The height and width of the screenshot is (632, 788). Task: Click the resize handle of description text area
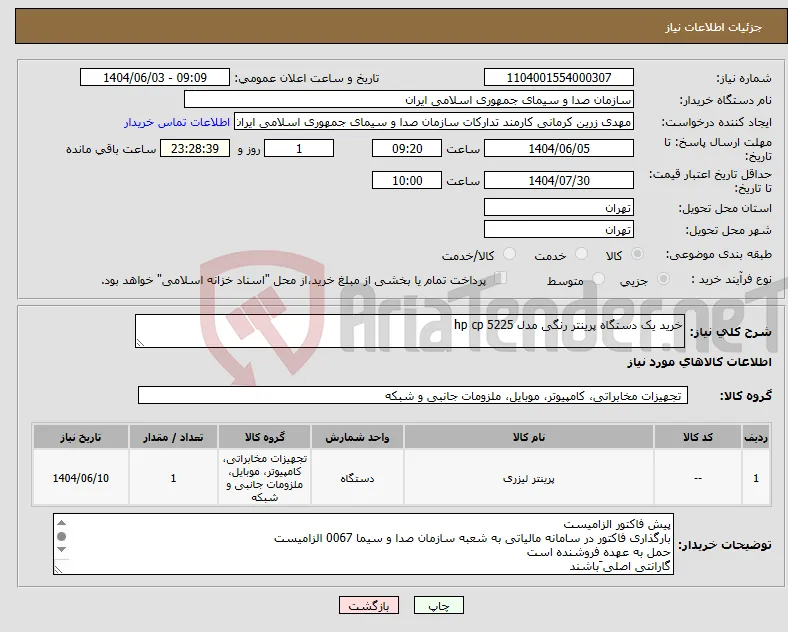[140, 343]
